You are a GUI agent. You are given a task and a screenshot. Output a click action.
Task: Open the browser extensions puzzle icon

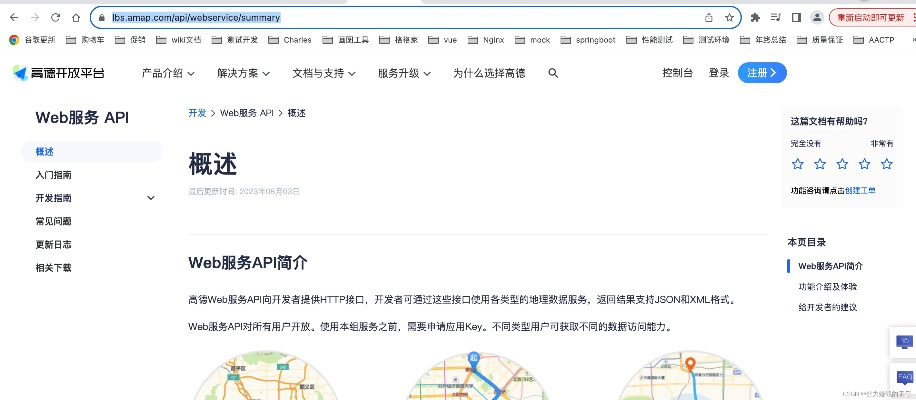point(755,17)
